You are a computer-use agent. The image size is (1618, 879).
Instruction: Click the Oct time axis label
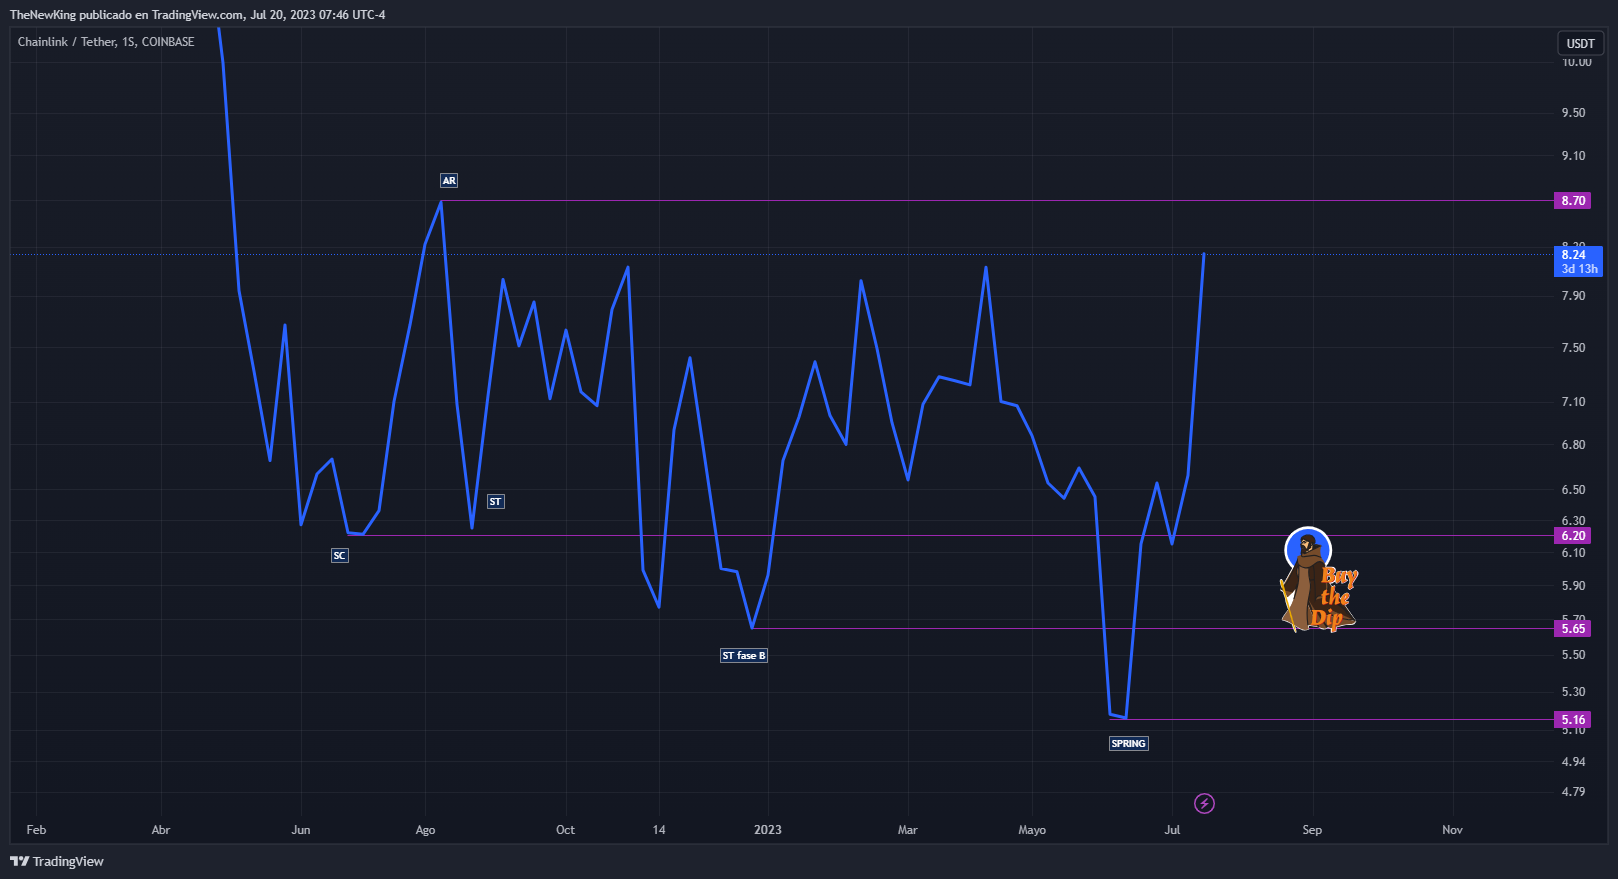tap(565, 830)
